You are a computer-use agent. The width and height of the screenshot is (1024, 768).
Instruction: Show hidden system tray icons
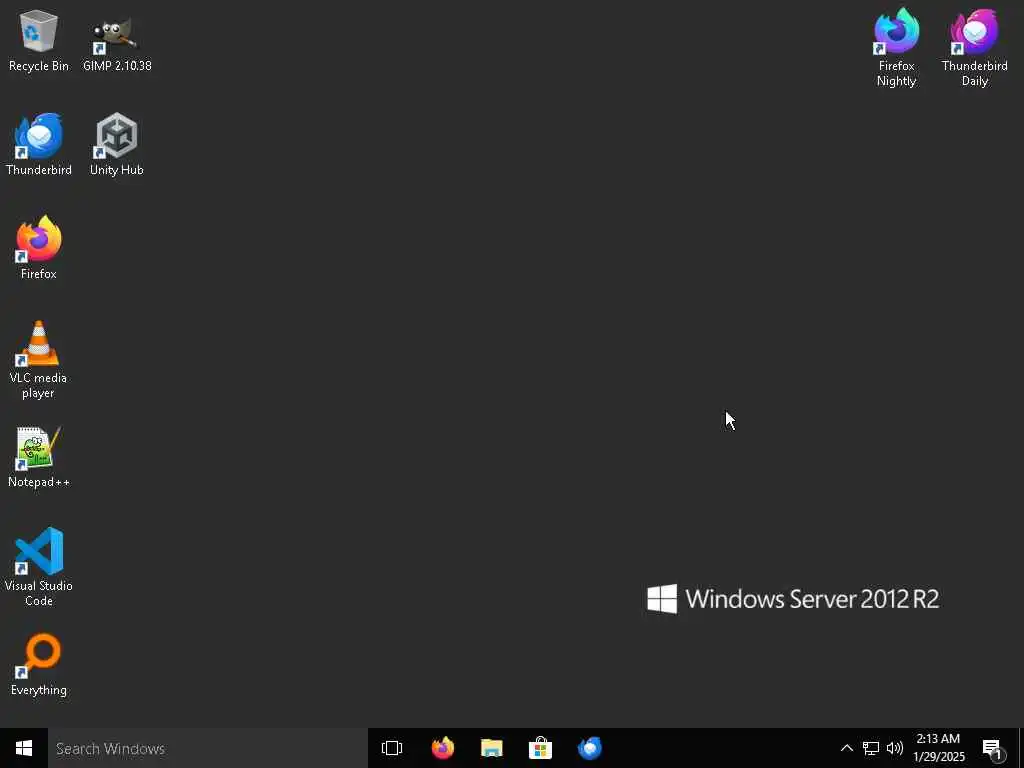point(846,748)
